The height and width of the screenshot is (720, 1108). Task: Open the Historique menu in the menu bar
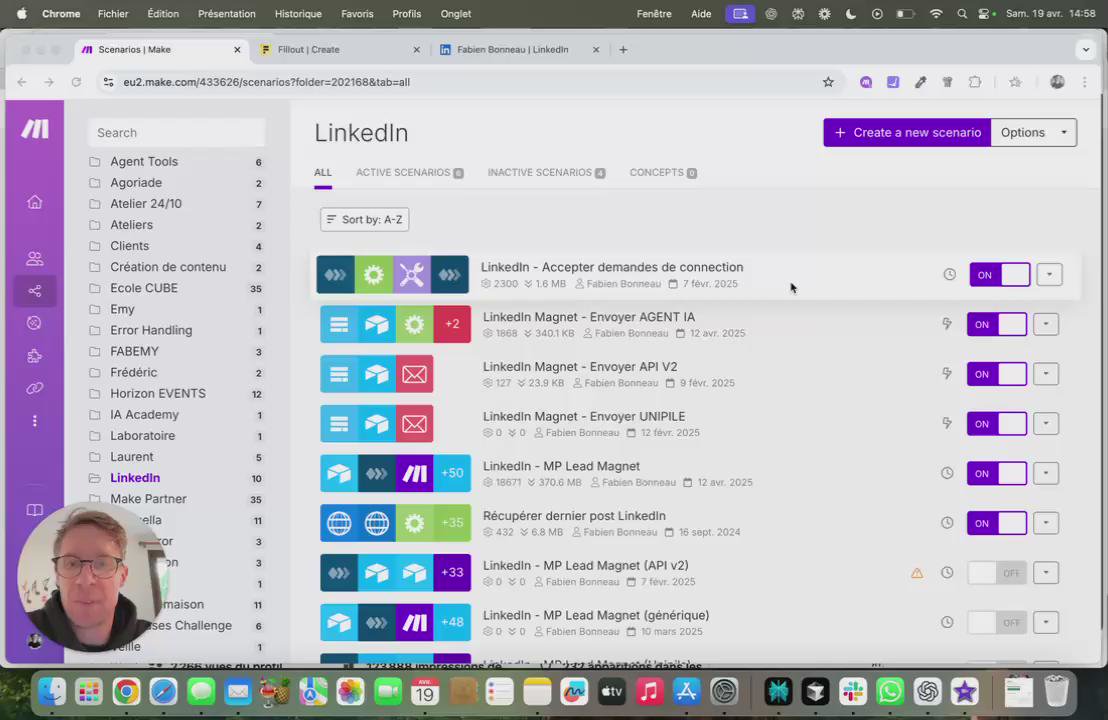coord(298,13)
